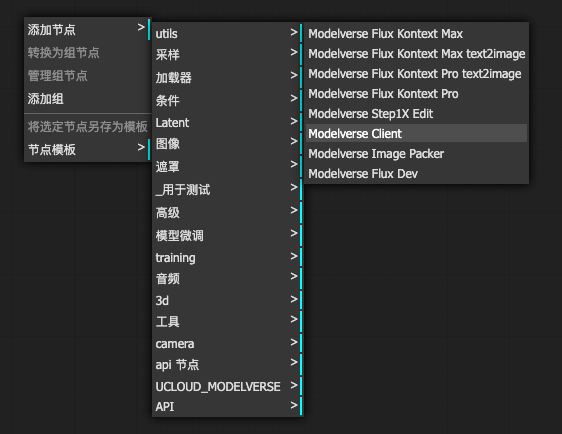Open the camera submenu
This screenshot has width=562, height=434.
tap(228, 343)
